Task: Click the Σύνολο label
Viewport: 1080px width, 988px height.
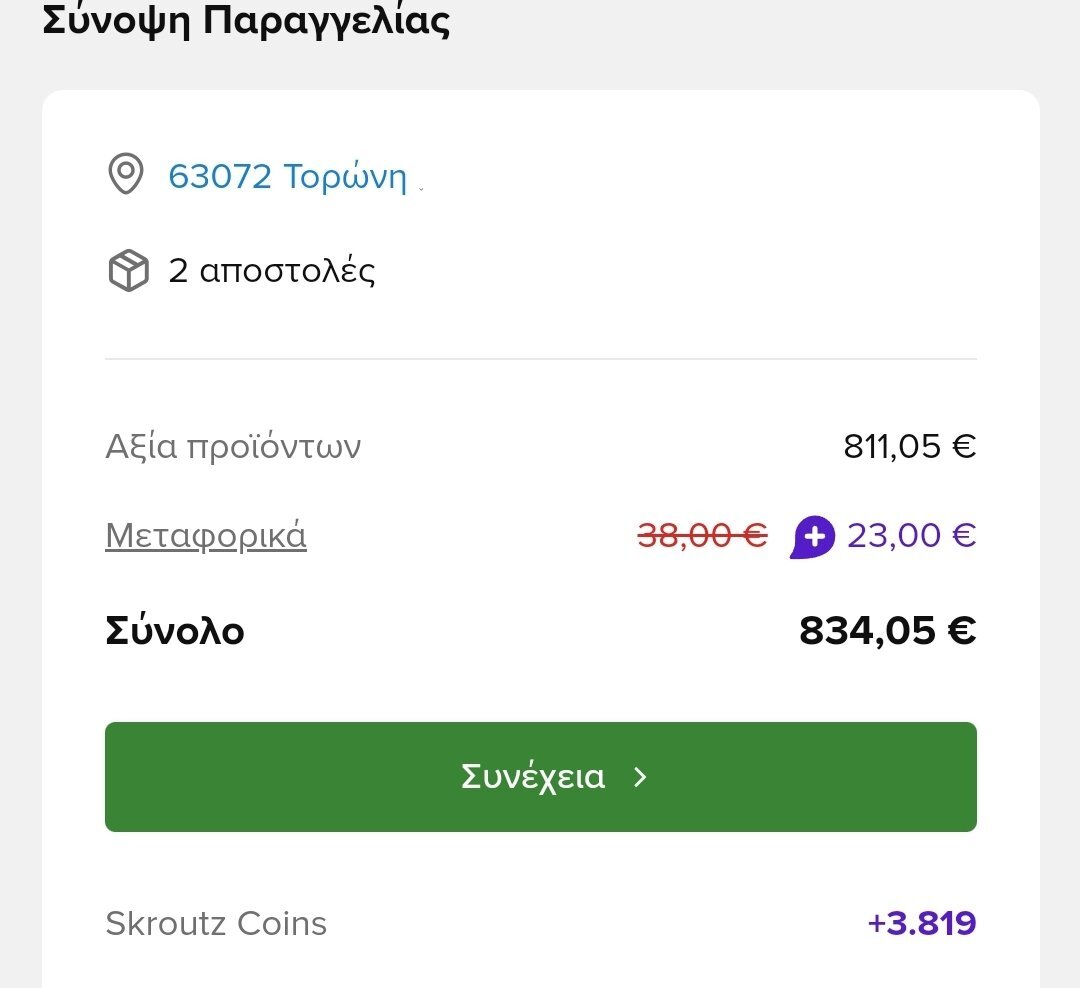Action: (x=175, y=630)
